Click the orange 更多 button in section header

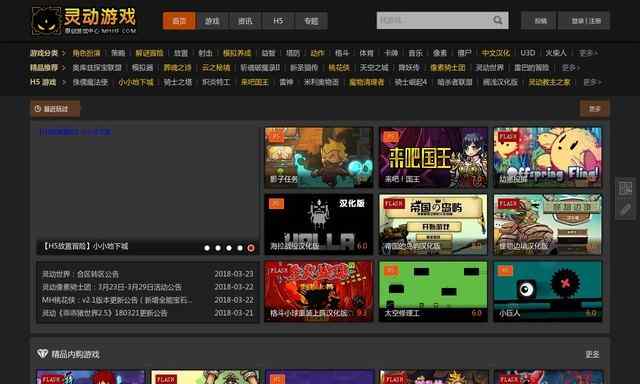[x=595, y=109]
